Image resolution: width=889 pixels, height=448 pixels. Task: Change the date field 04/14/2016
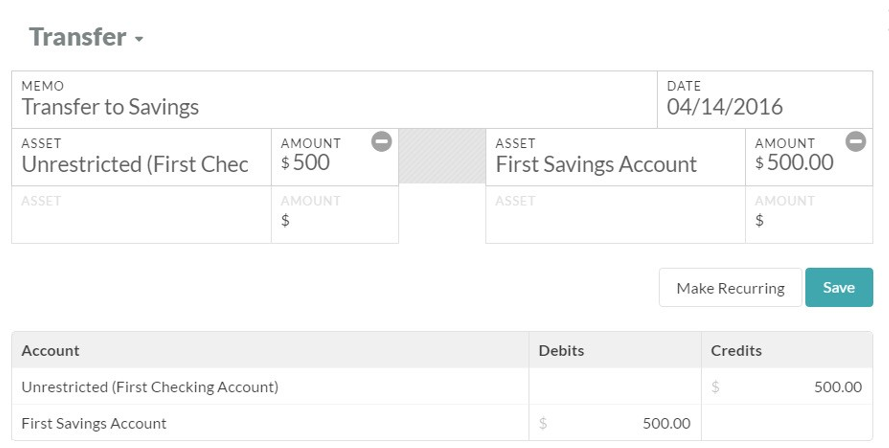click(x=765, y=99)
